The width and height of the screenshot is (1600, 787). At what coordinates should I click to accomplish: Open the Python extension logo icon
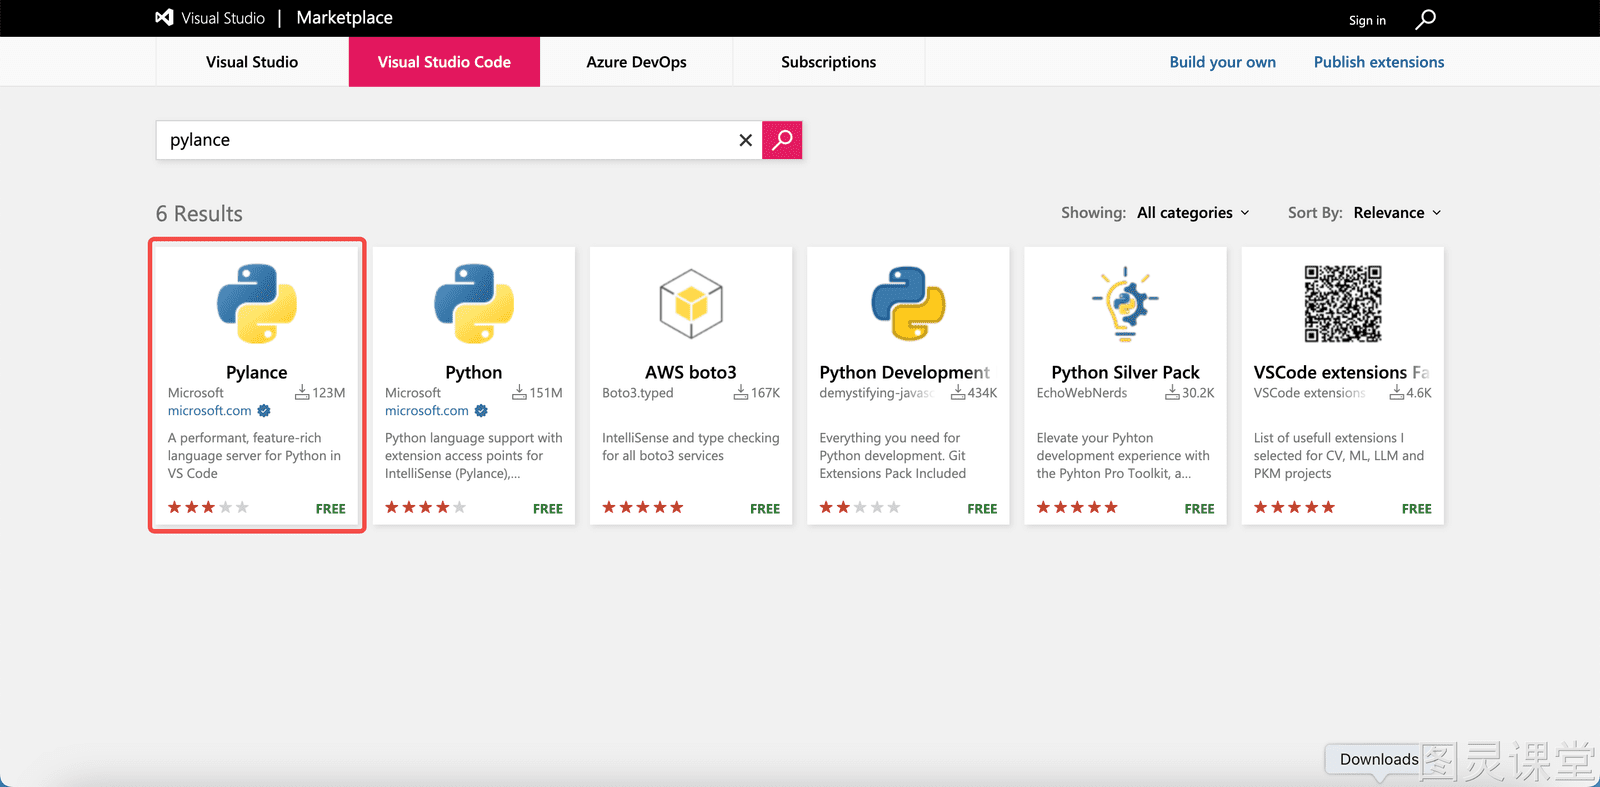click(474, 304)
